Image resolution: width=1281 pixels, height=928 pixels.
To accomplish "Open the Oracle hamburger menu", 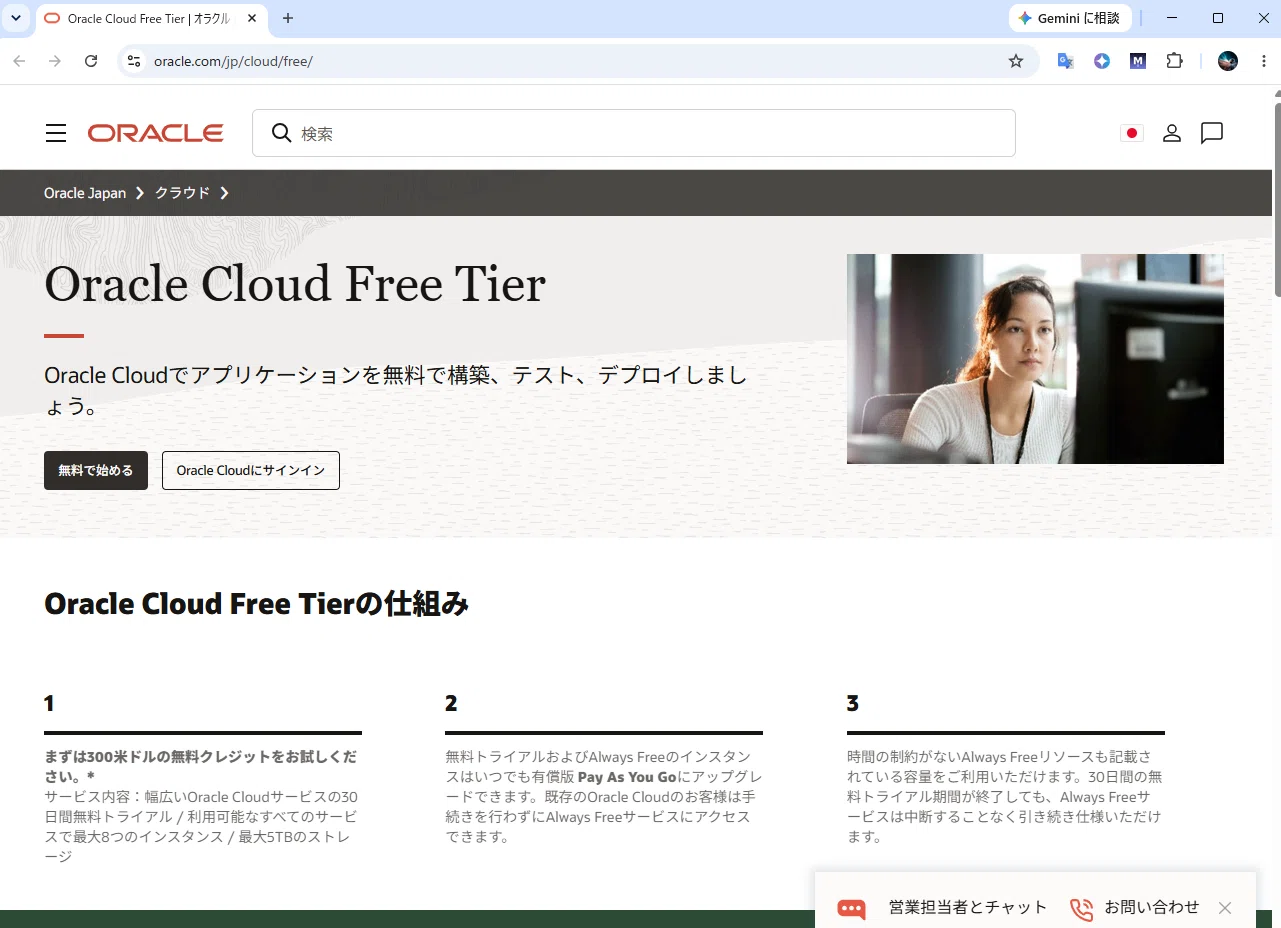I will point(56,133).
